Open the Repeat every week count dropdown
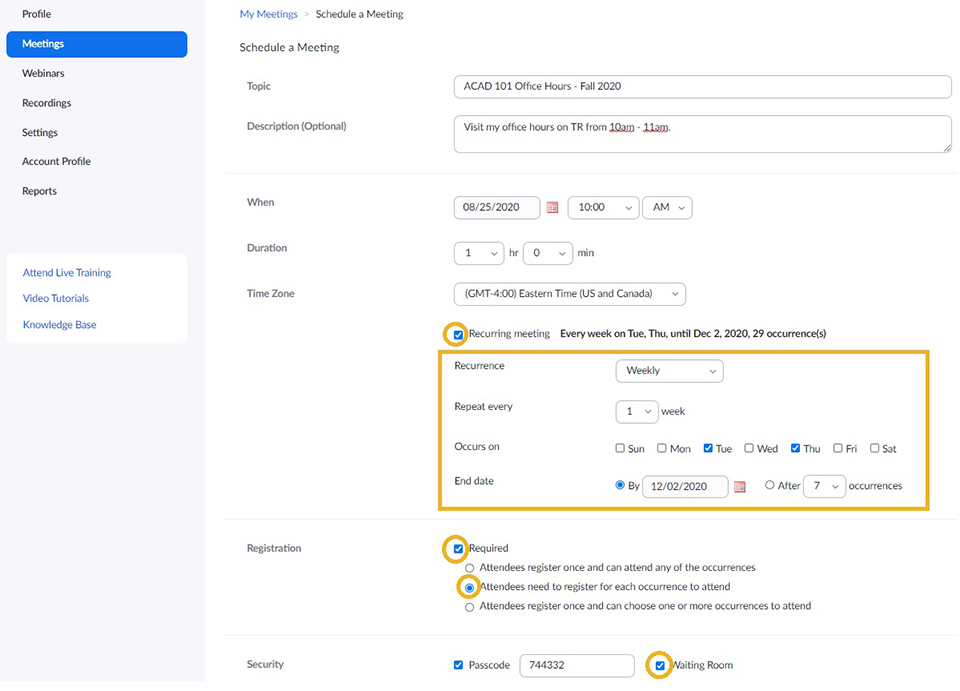The height and width of the screenshot is (691, 960). 637,411
